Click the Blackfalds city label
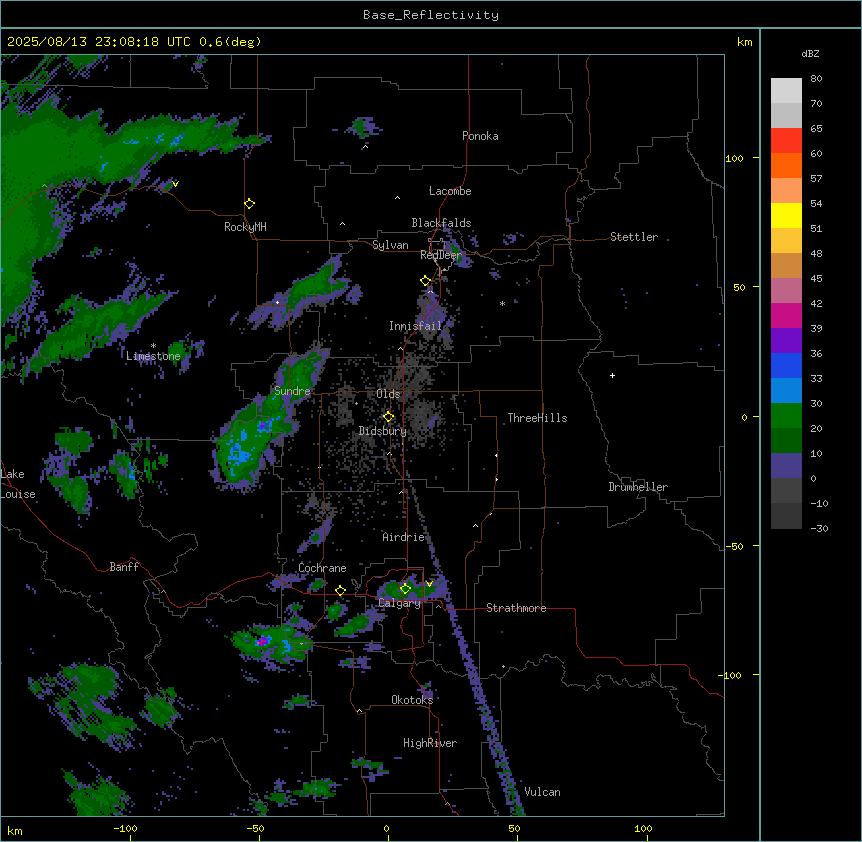The width and height of the screenshot is (862, 842). click(x=441, y=223)
